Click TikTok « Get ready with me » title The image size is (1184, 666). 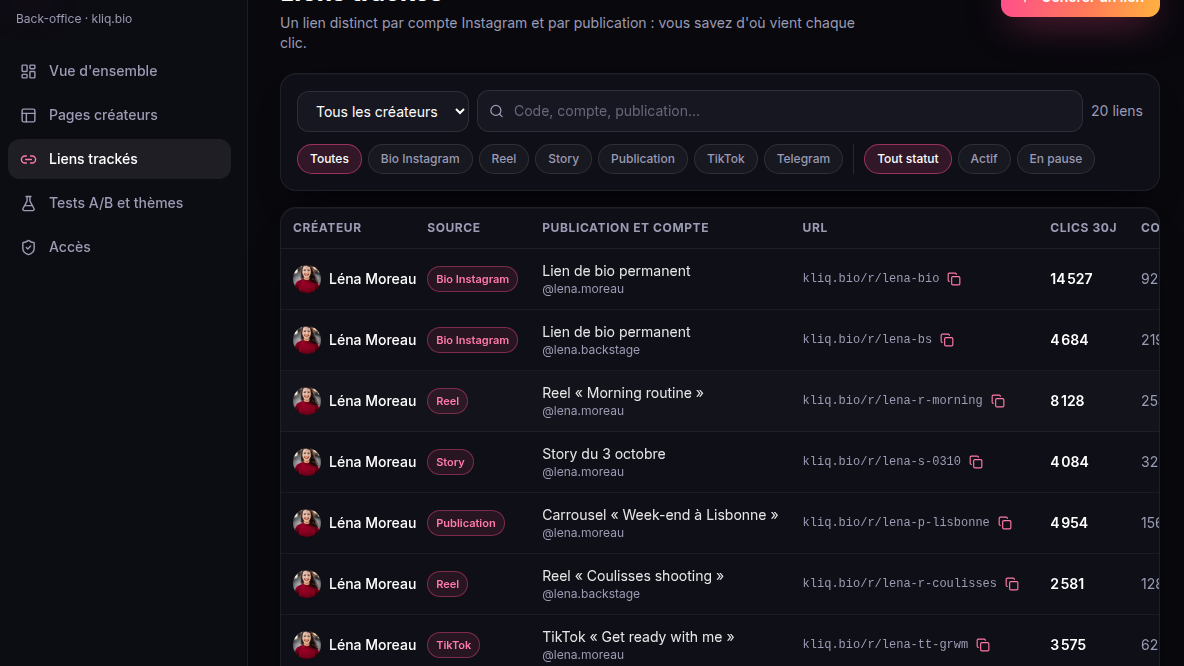tap(638, 637)
